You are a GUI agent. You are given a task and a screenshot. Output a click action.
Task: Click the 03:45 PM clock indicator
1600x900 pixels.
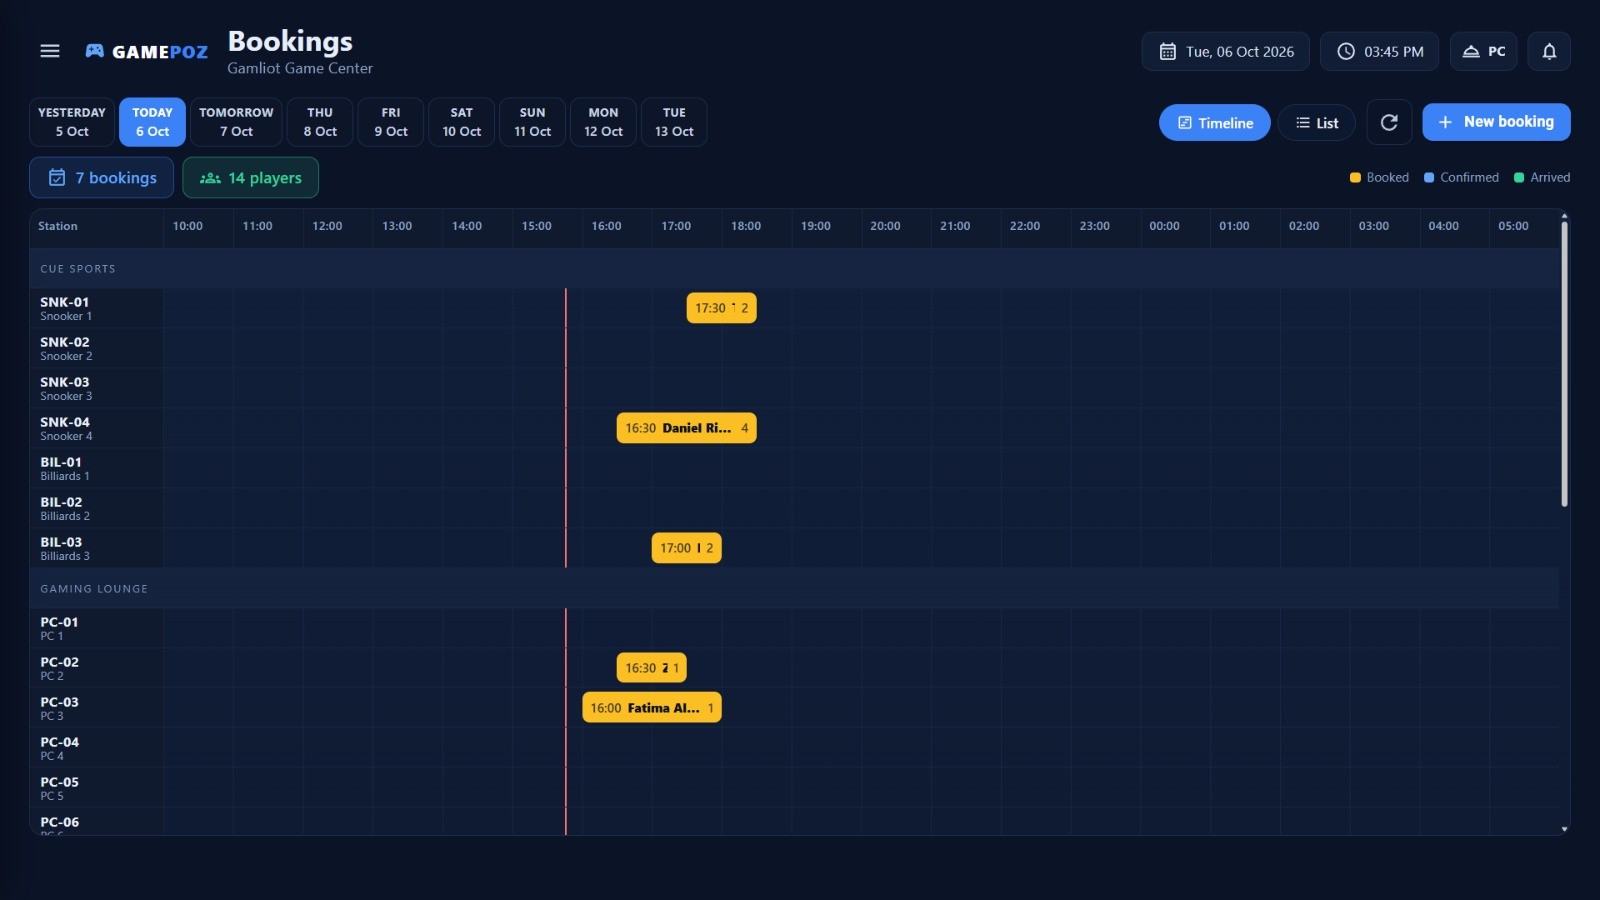1379,51
